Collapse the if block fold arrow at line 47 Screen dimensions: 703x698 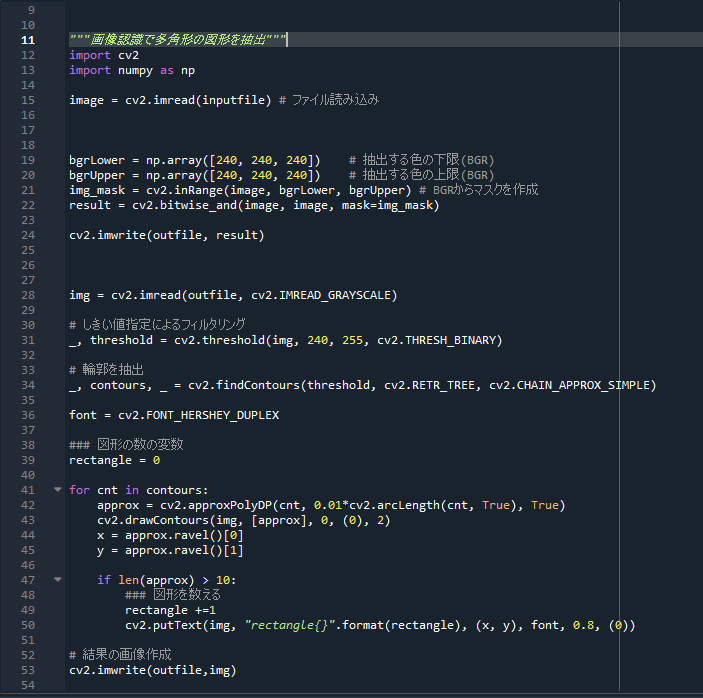click(x=57, y=579)
